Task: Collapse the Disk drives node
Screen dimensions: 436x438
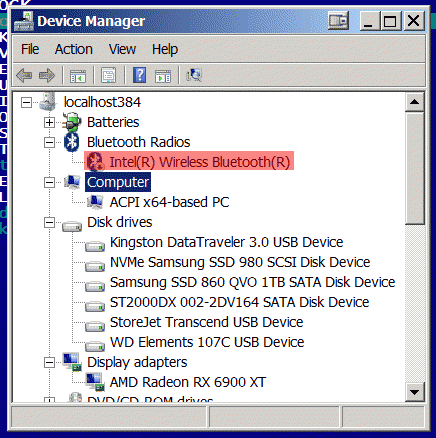Action: tap(49, 222)
